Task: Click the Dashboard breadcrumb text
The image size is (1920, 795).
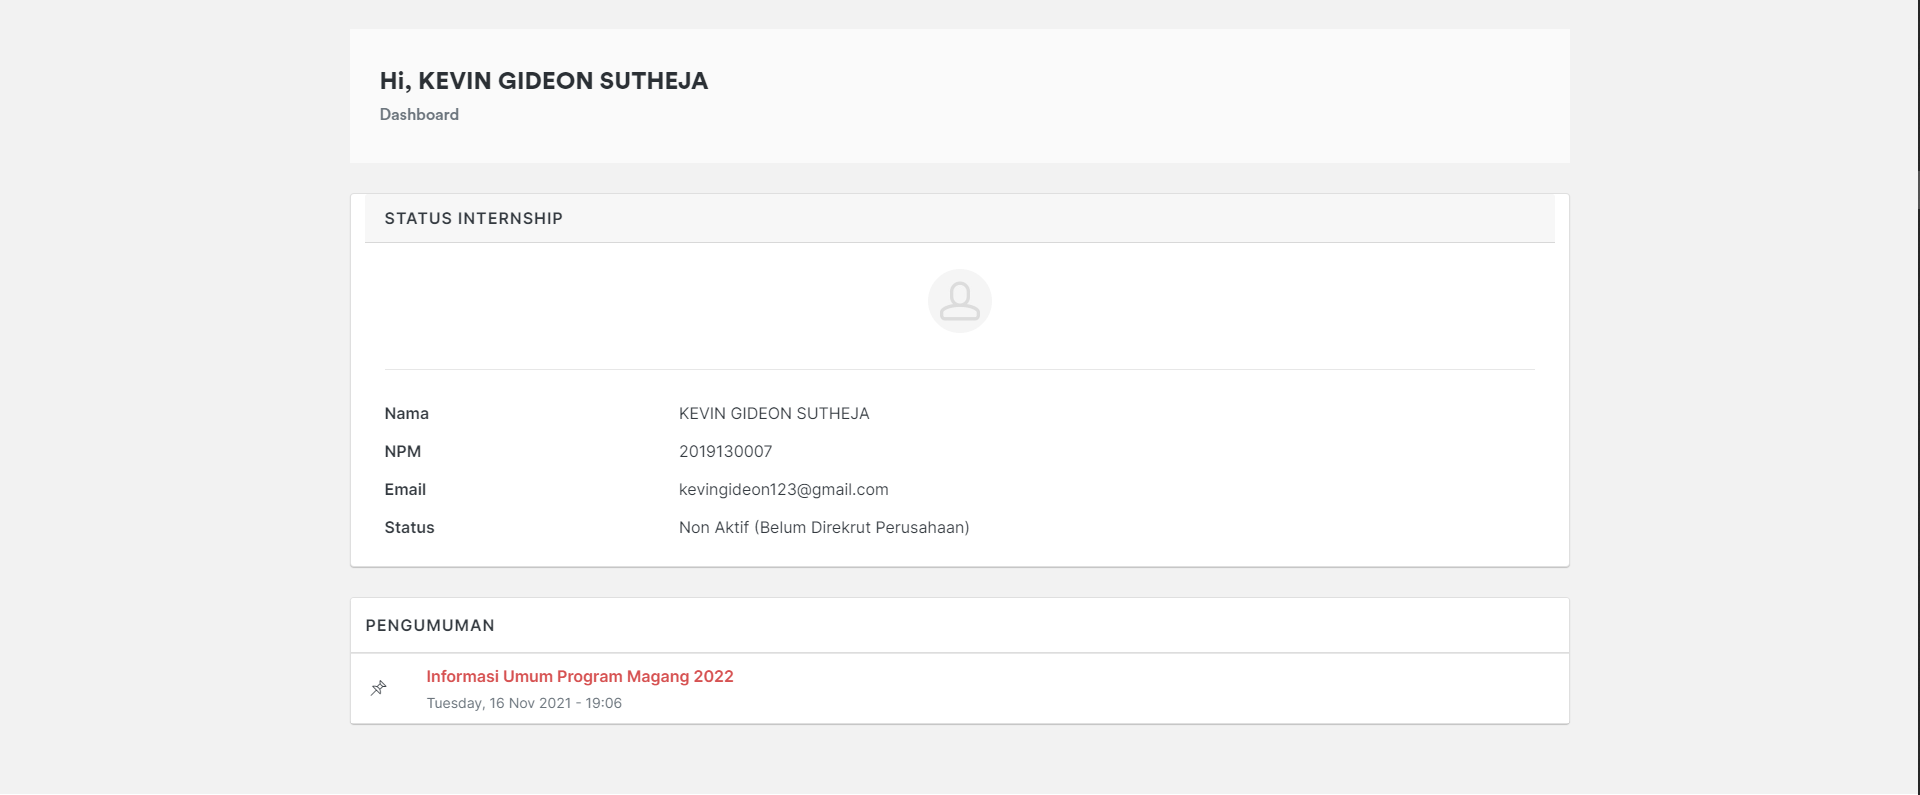Action: [419, 115]
